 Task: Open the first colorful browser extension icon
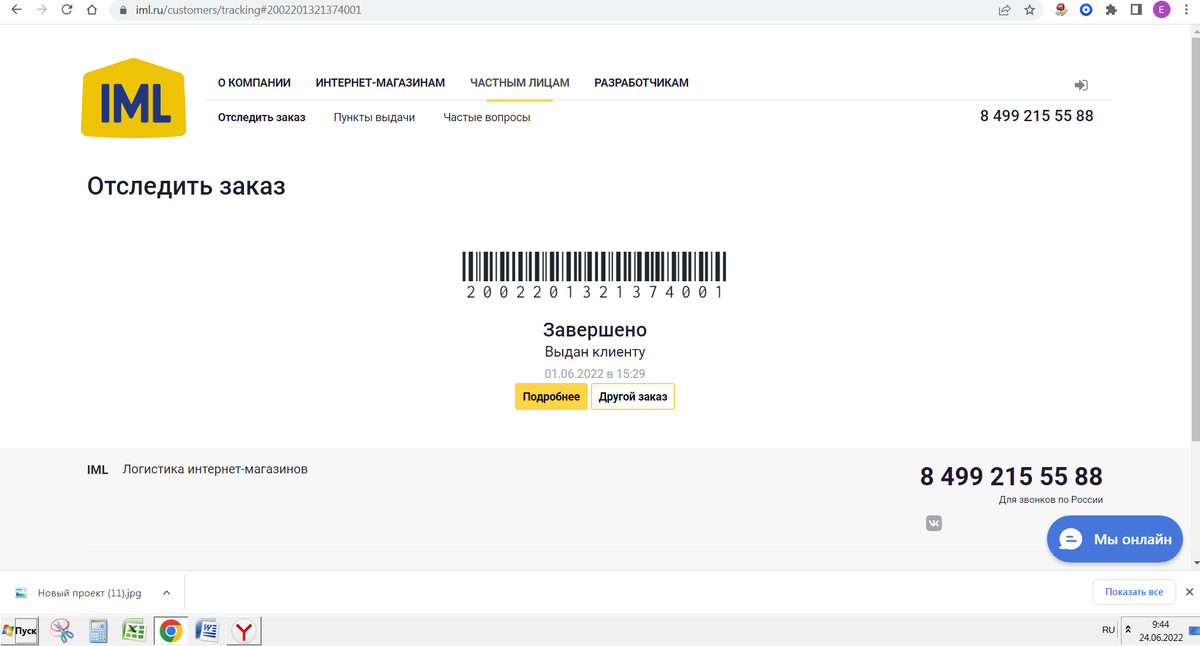click(x=1061, y=10)
